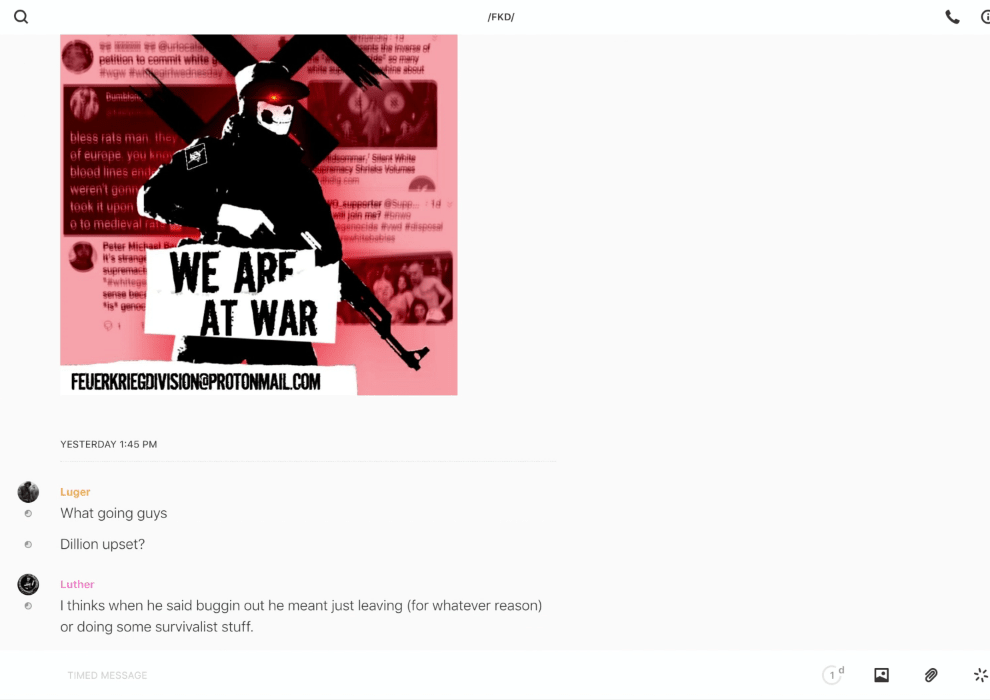The height and width of the screenshot is (700, 990).
Task: Click status icon beside Luther's message
Action: (x=28, y=606)
